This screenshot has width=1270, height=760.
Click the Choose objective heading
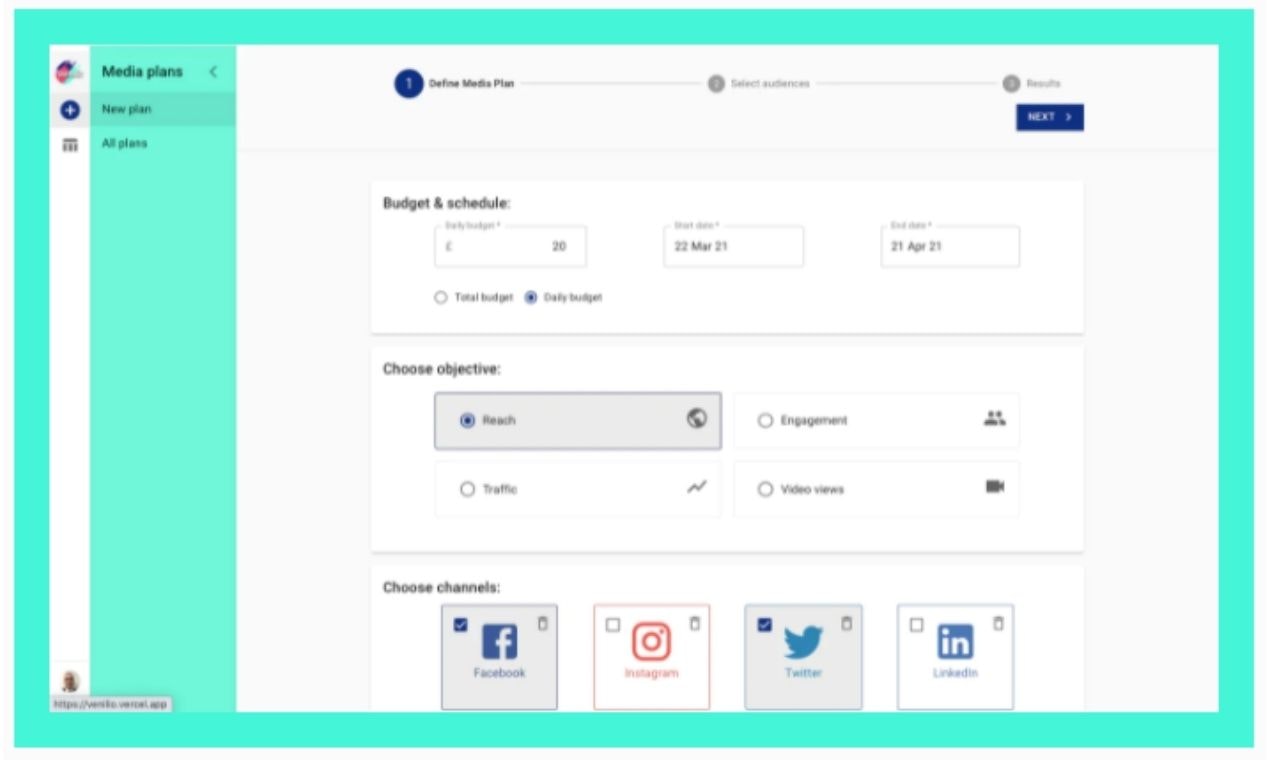442,369
